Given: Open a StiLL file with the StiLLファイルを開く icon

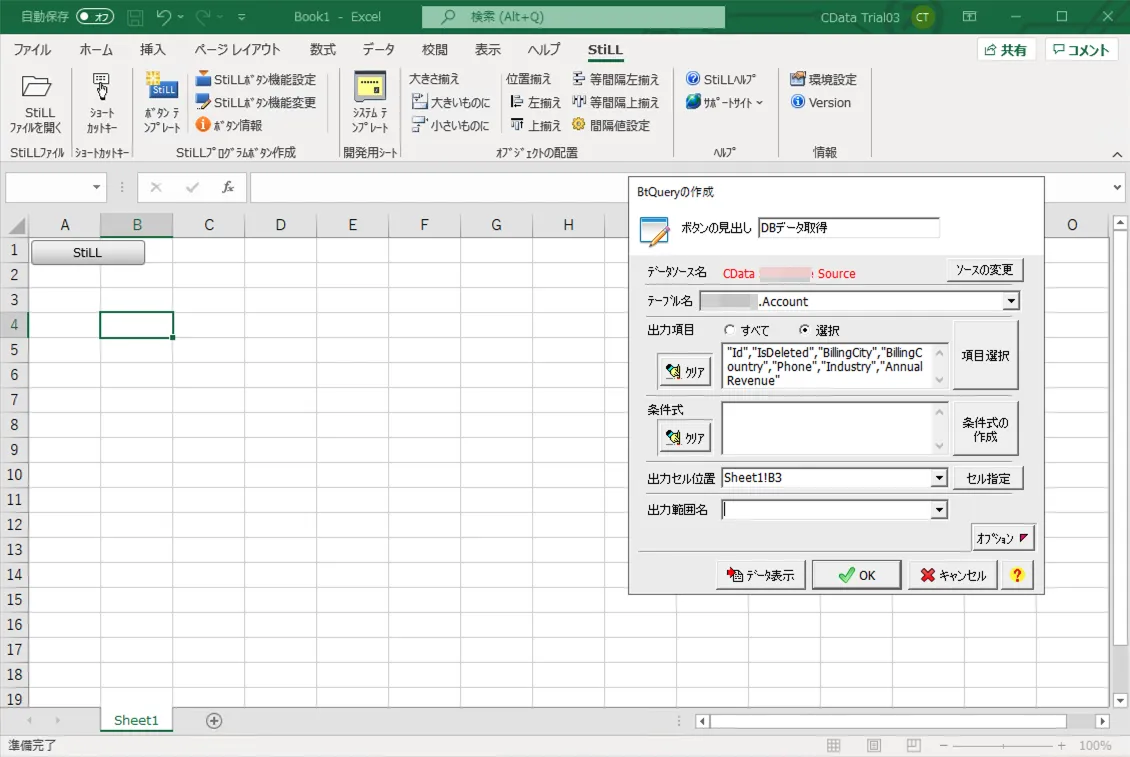Looking at the screenshot, I should point(36,103).
